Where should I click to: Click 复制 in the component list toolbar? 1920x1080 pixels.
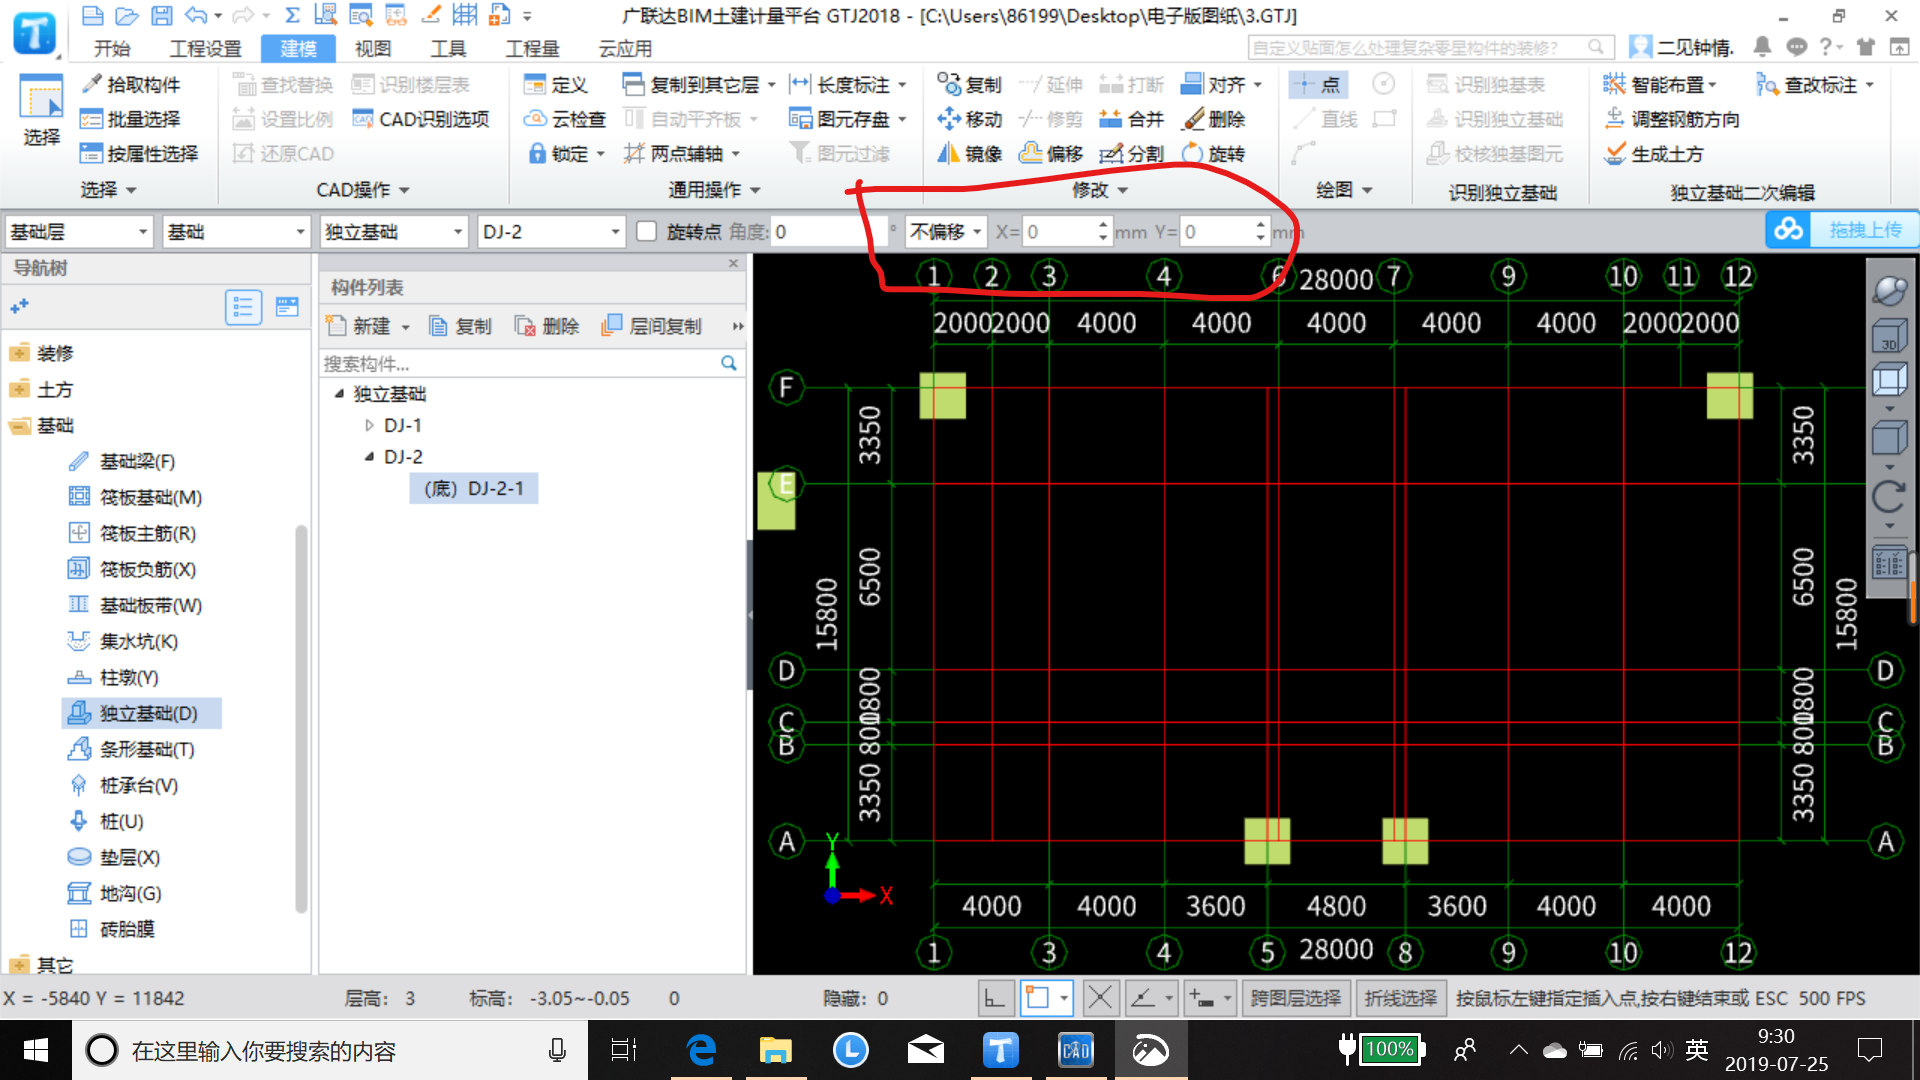coord(460,326)
